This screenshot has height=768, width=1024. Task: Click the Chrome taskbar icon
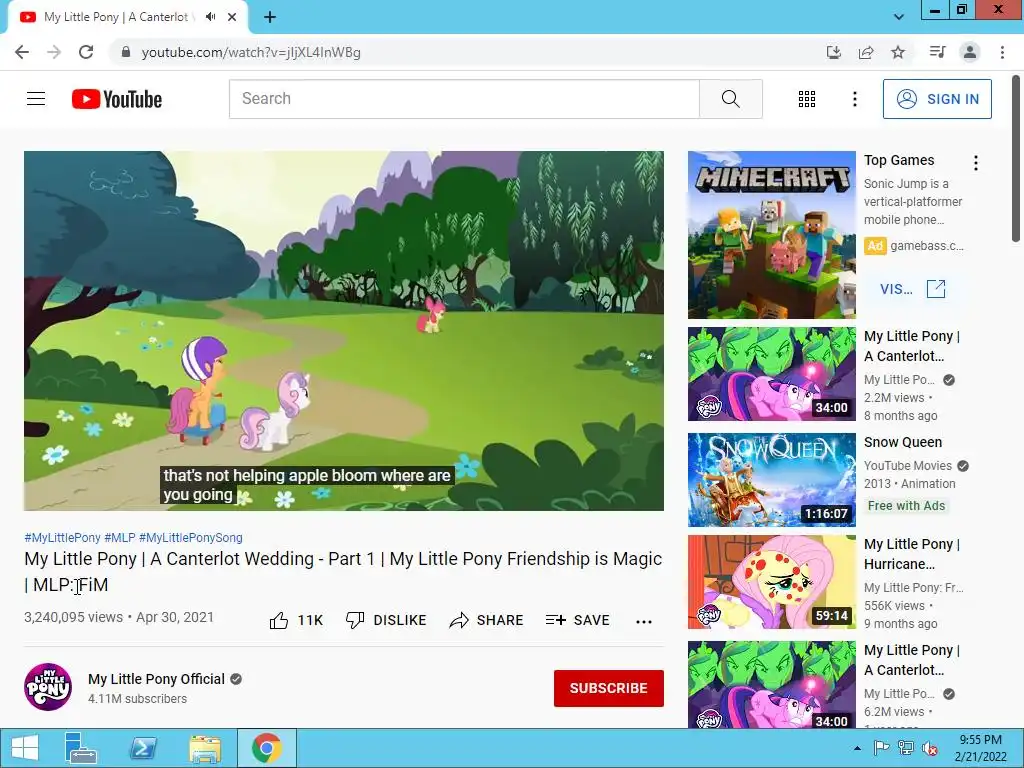tap(266, 748)
